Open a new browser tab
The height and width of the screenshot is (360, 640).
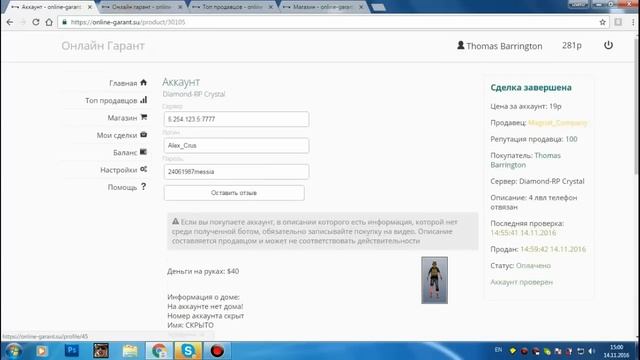click(378, 7)
